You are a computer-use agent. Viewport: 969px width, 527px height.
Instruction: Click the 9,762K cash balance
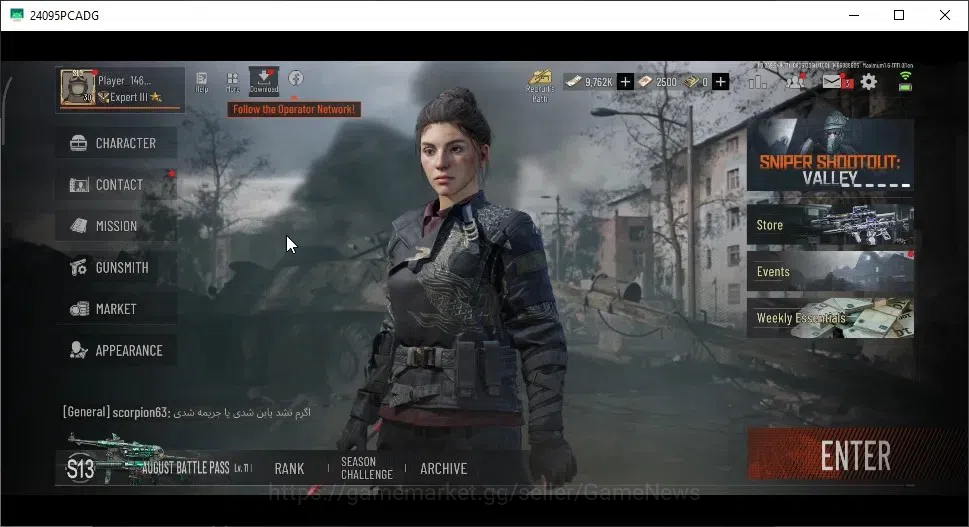pyautogui.click(x=598, y=82)
